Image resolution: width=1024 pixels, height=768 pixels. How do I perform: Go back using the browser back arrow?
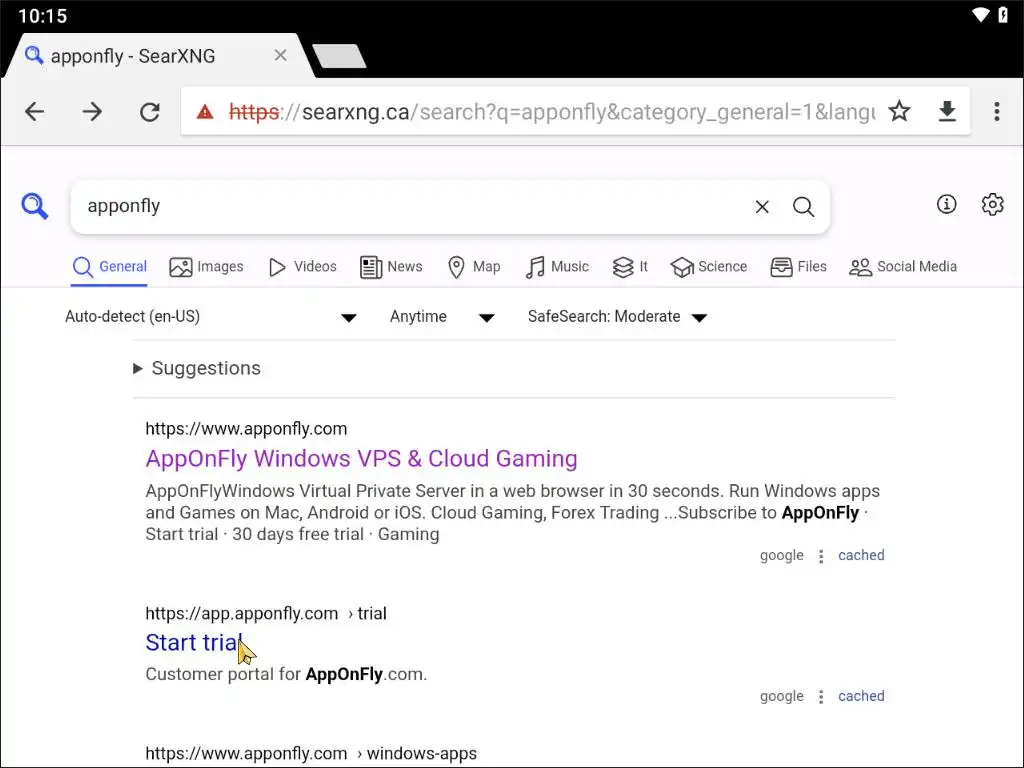pyautogui.click(x=35, y=112)
